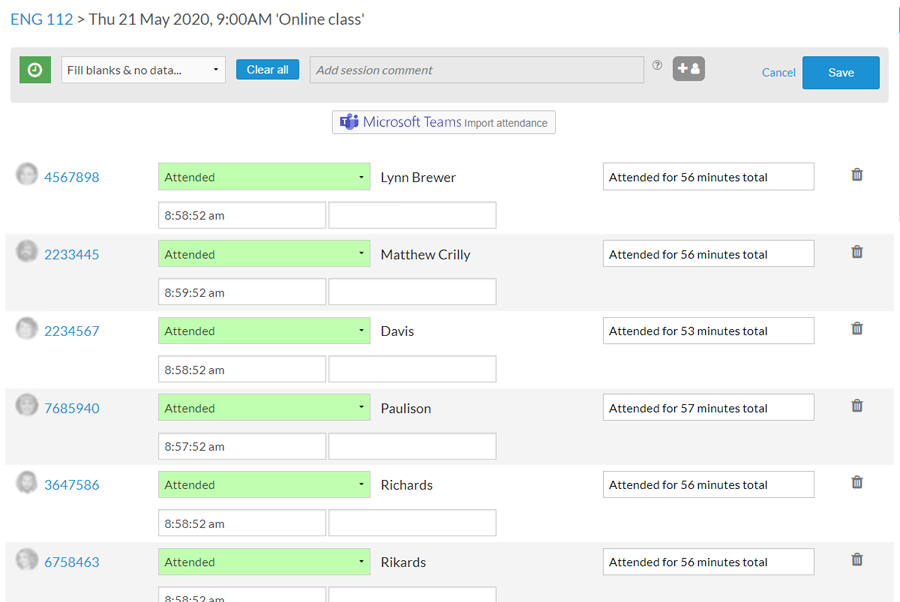This screenshot has width=900, height=602.
Task: Click the trash icon next to Paulison
Action: pyautogui.click(x=857, y=406)
